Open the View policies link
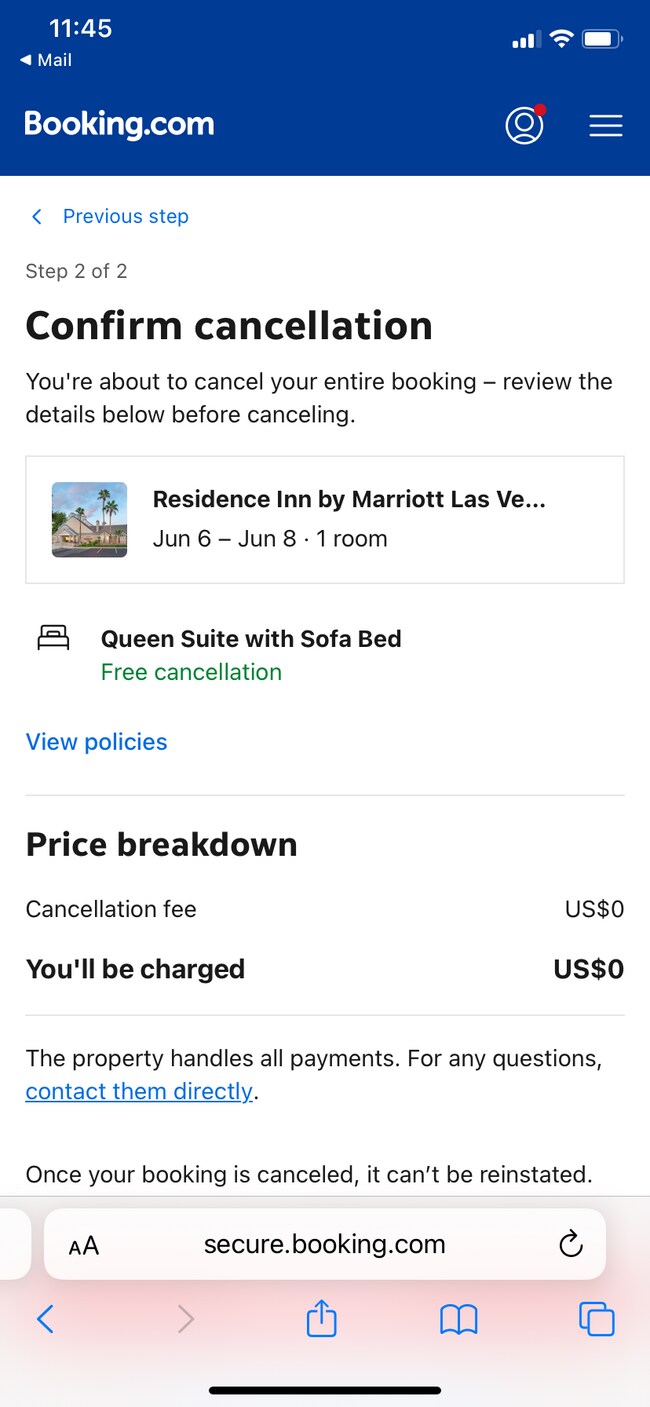Image resolution: width=650 pixels, height=1407 pixels. point(96,742)
